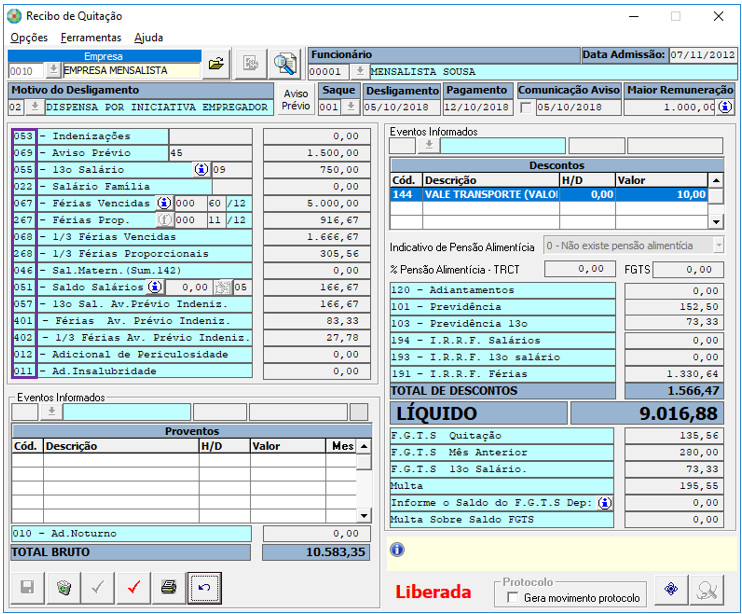Open Proventos Eventos Informados lookup arrow

[52, 412]
